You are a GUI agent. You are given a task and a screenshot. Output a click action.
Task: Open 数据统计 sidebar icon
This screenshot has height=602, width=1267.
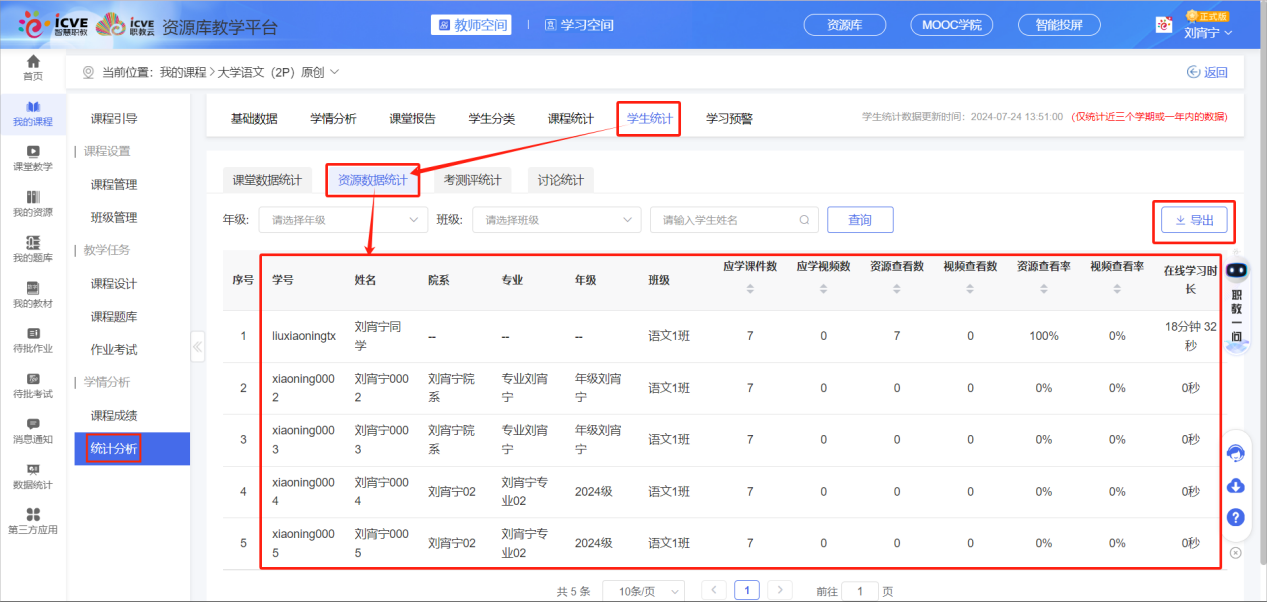33,476
